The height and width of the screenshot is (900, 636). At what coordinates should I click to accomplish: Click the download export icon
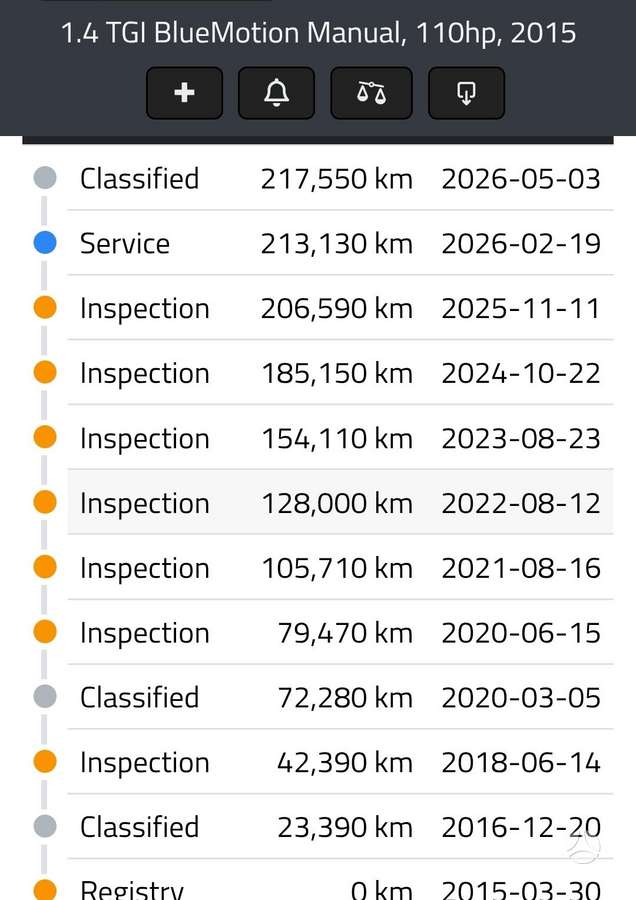point(466,93)
